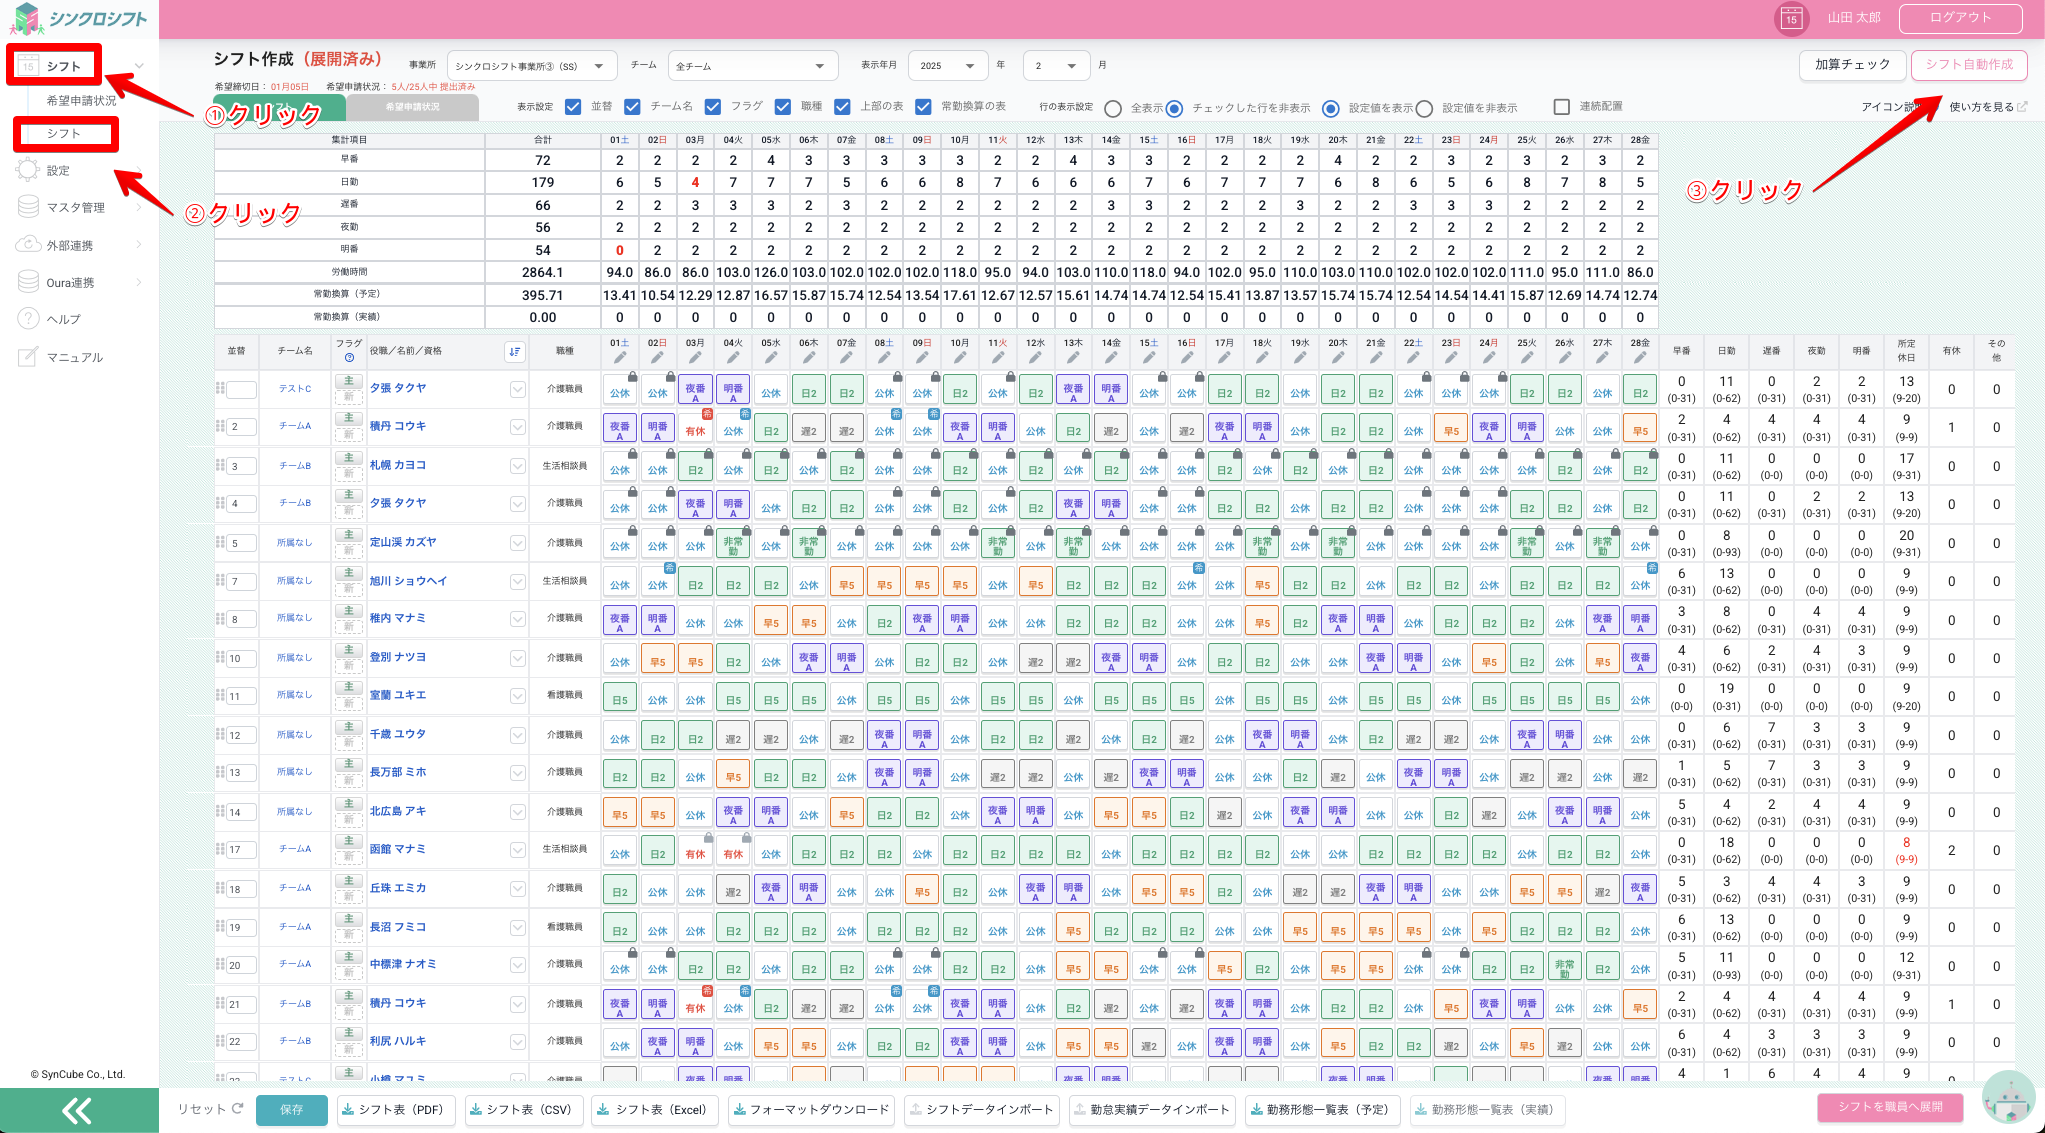Click the pencil edit icon under 01土

click(620, 357)
